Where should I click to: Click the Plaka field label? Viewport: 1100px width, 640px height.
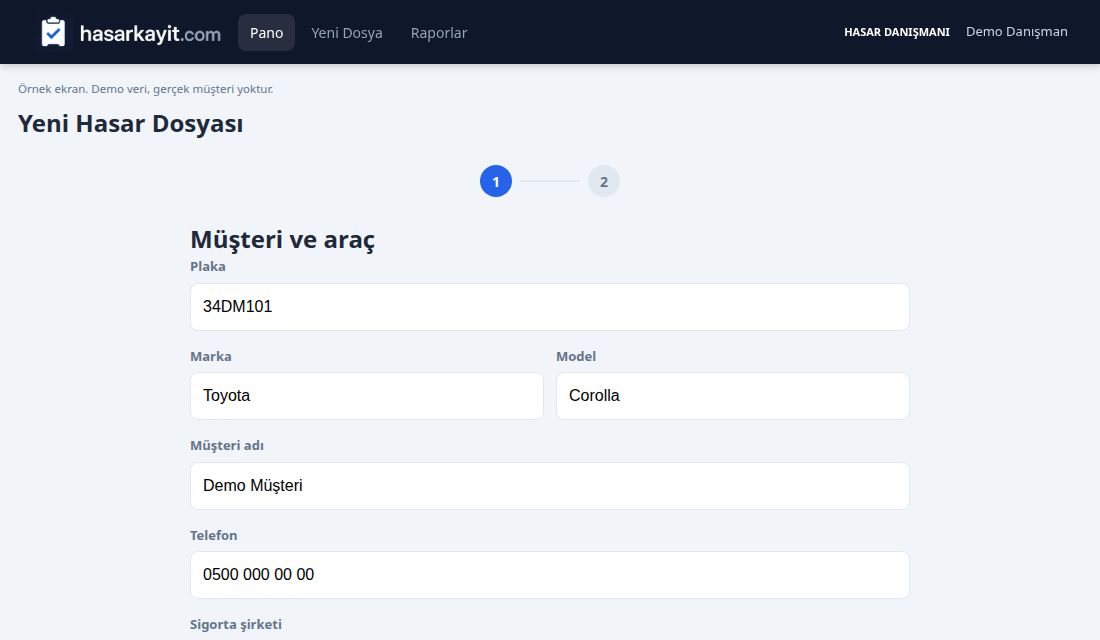208,267
